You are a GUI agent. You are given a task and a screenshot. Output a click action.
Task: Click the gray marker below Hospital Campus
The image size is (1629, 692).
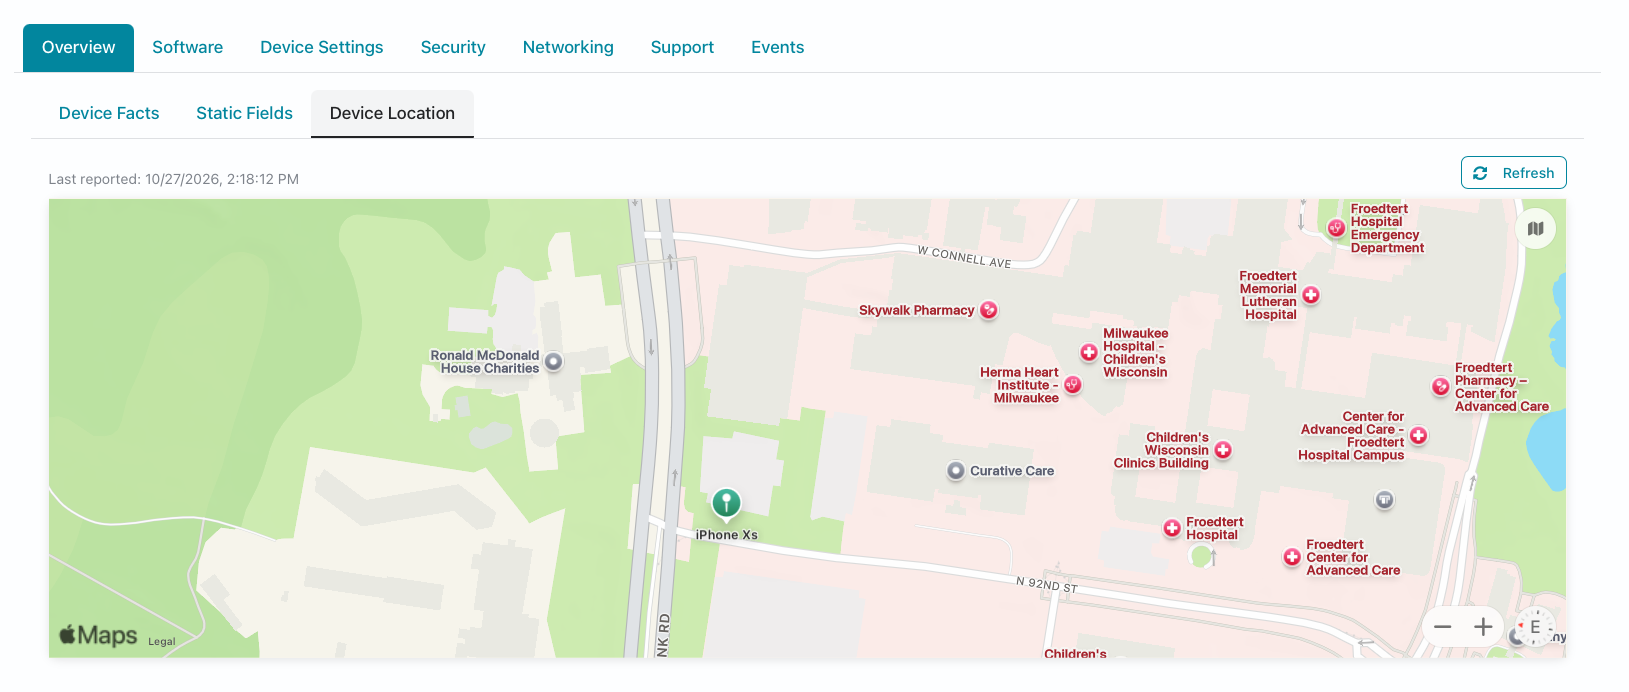(1384, 499)
